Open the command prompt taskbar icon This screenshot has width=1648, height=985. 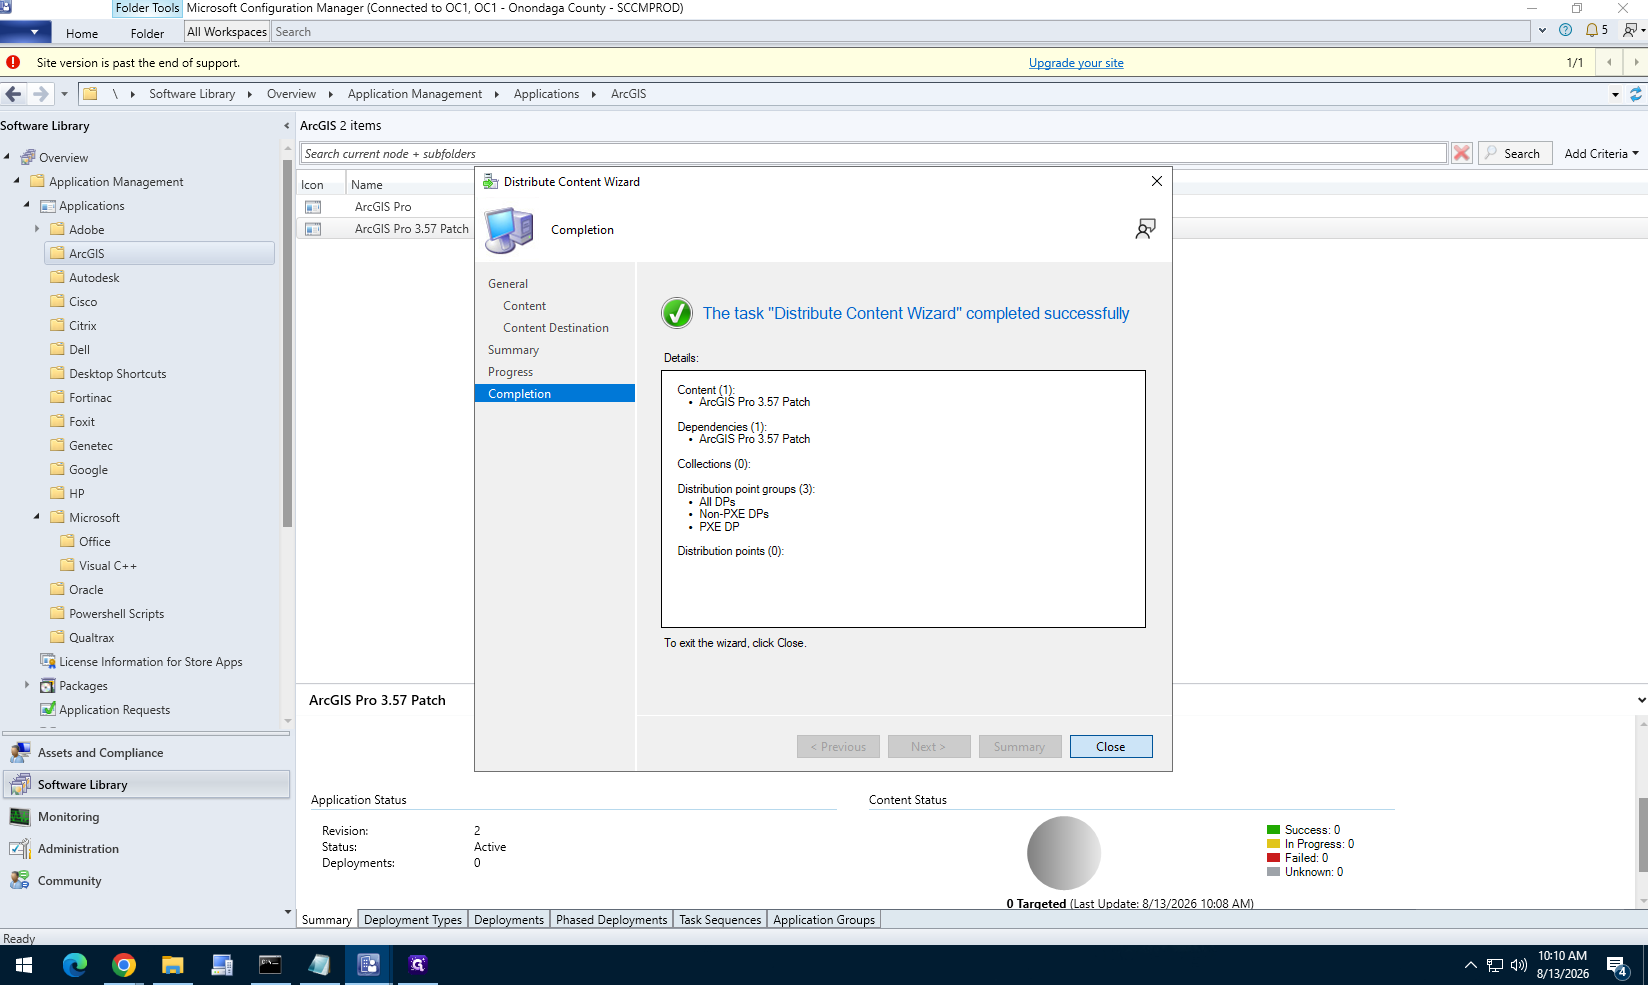[x=271, y=965]
